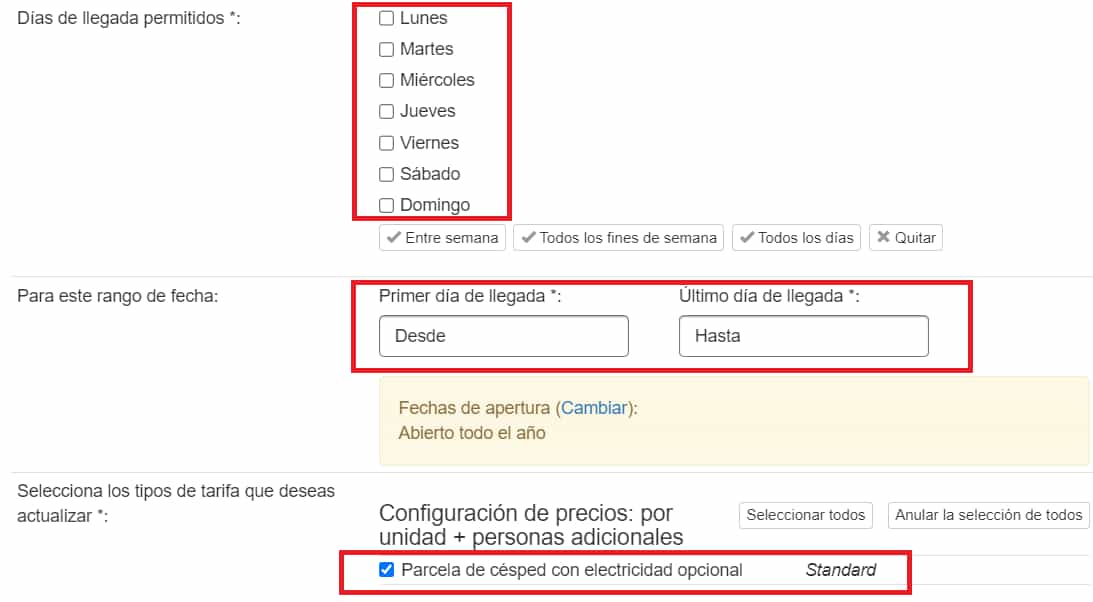
Task: Uncheck Parcela de césped con electricidad opcional
Action: (386, 570)
